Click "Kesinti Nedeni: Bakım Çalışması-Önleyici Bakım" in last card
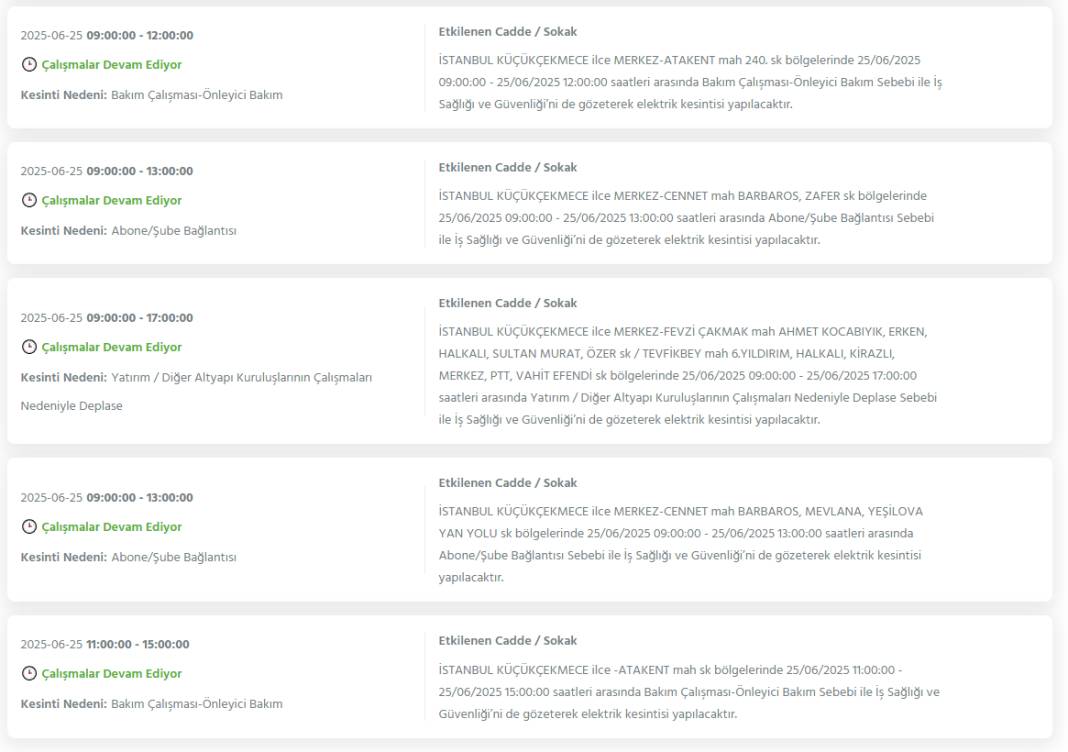Image resolution: width=1068 pixels, height=752 pixels. pyautogui.click(x=151, y=704)
